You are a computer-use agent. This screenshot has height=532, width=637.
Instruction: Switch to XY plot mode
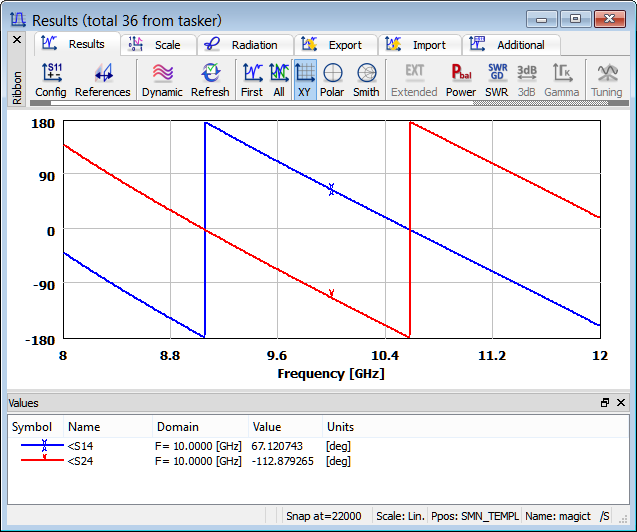[x=305, y=79]
